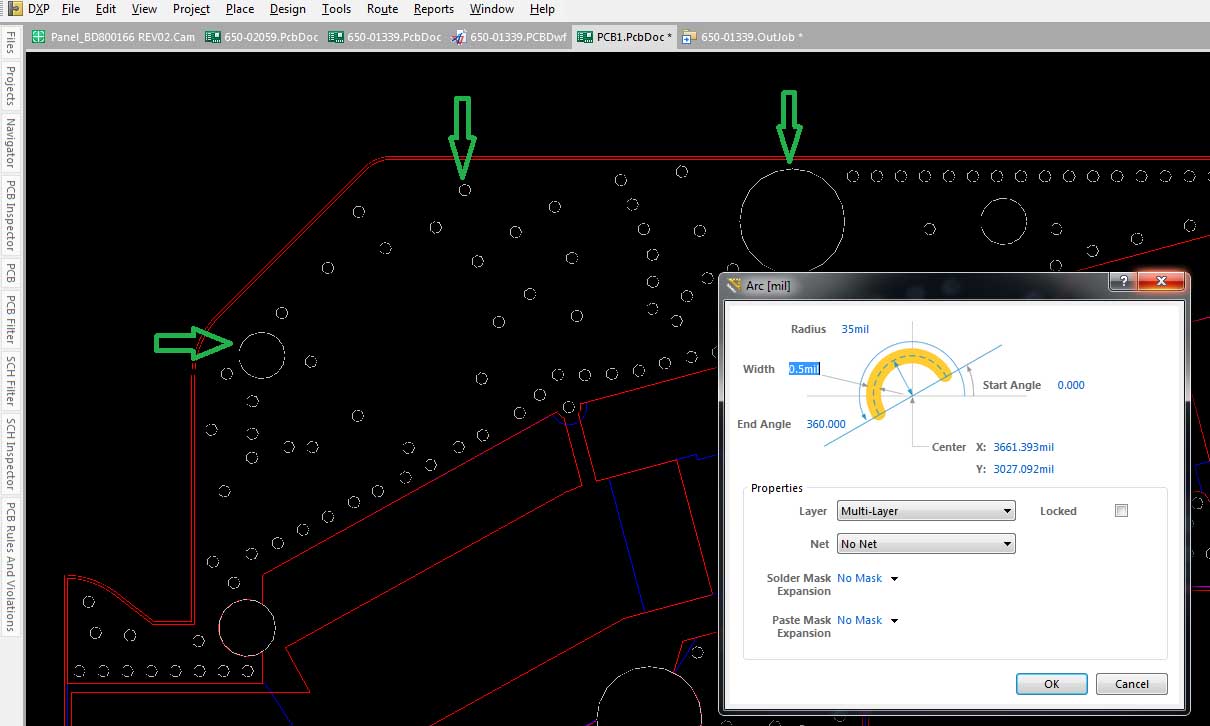The width and height of the screenshot is (1210, 726).
Task: Open the Net dropdown showing No Net
Action: pos(926,544)
